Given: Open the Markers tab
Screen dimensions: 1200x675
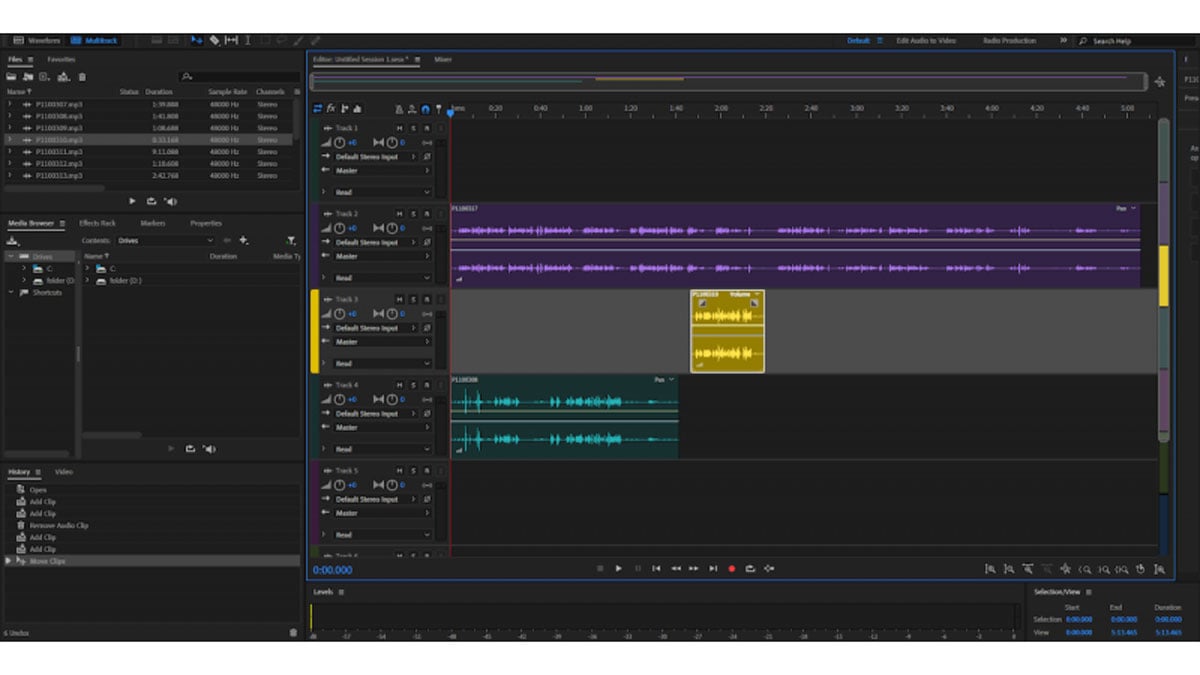Looking at the screenshot, I should (x=153, y=223).
